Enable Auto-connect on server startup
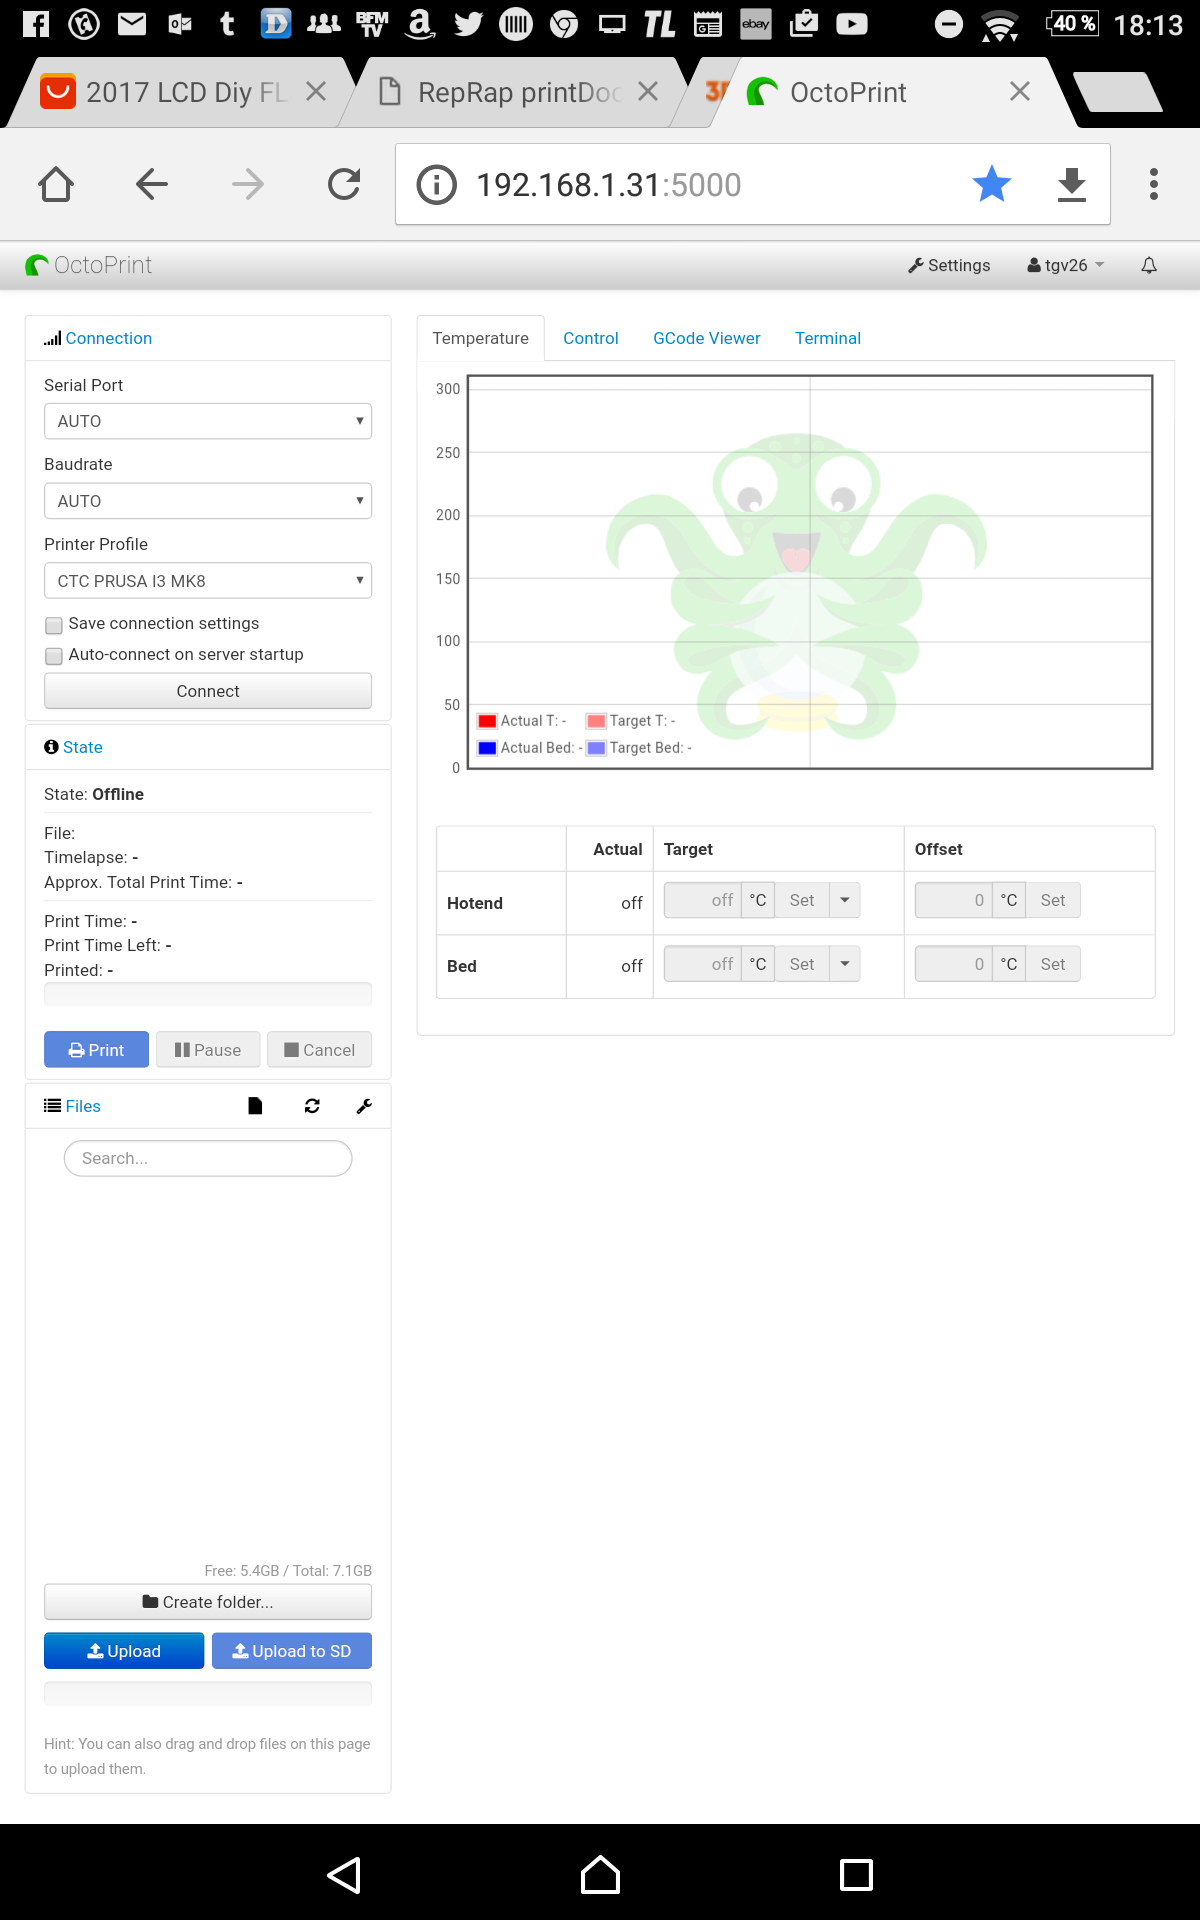This screenshot has height=1920, width=1200. coord(54,656)
